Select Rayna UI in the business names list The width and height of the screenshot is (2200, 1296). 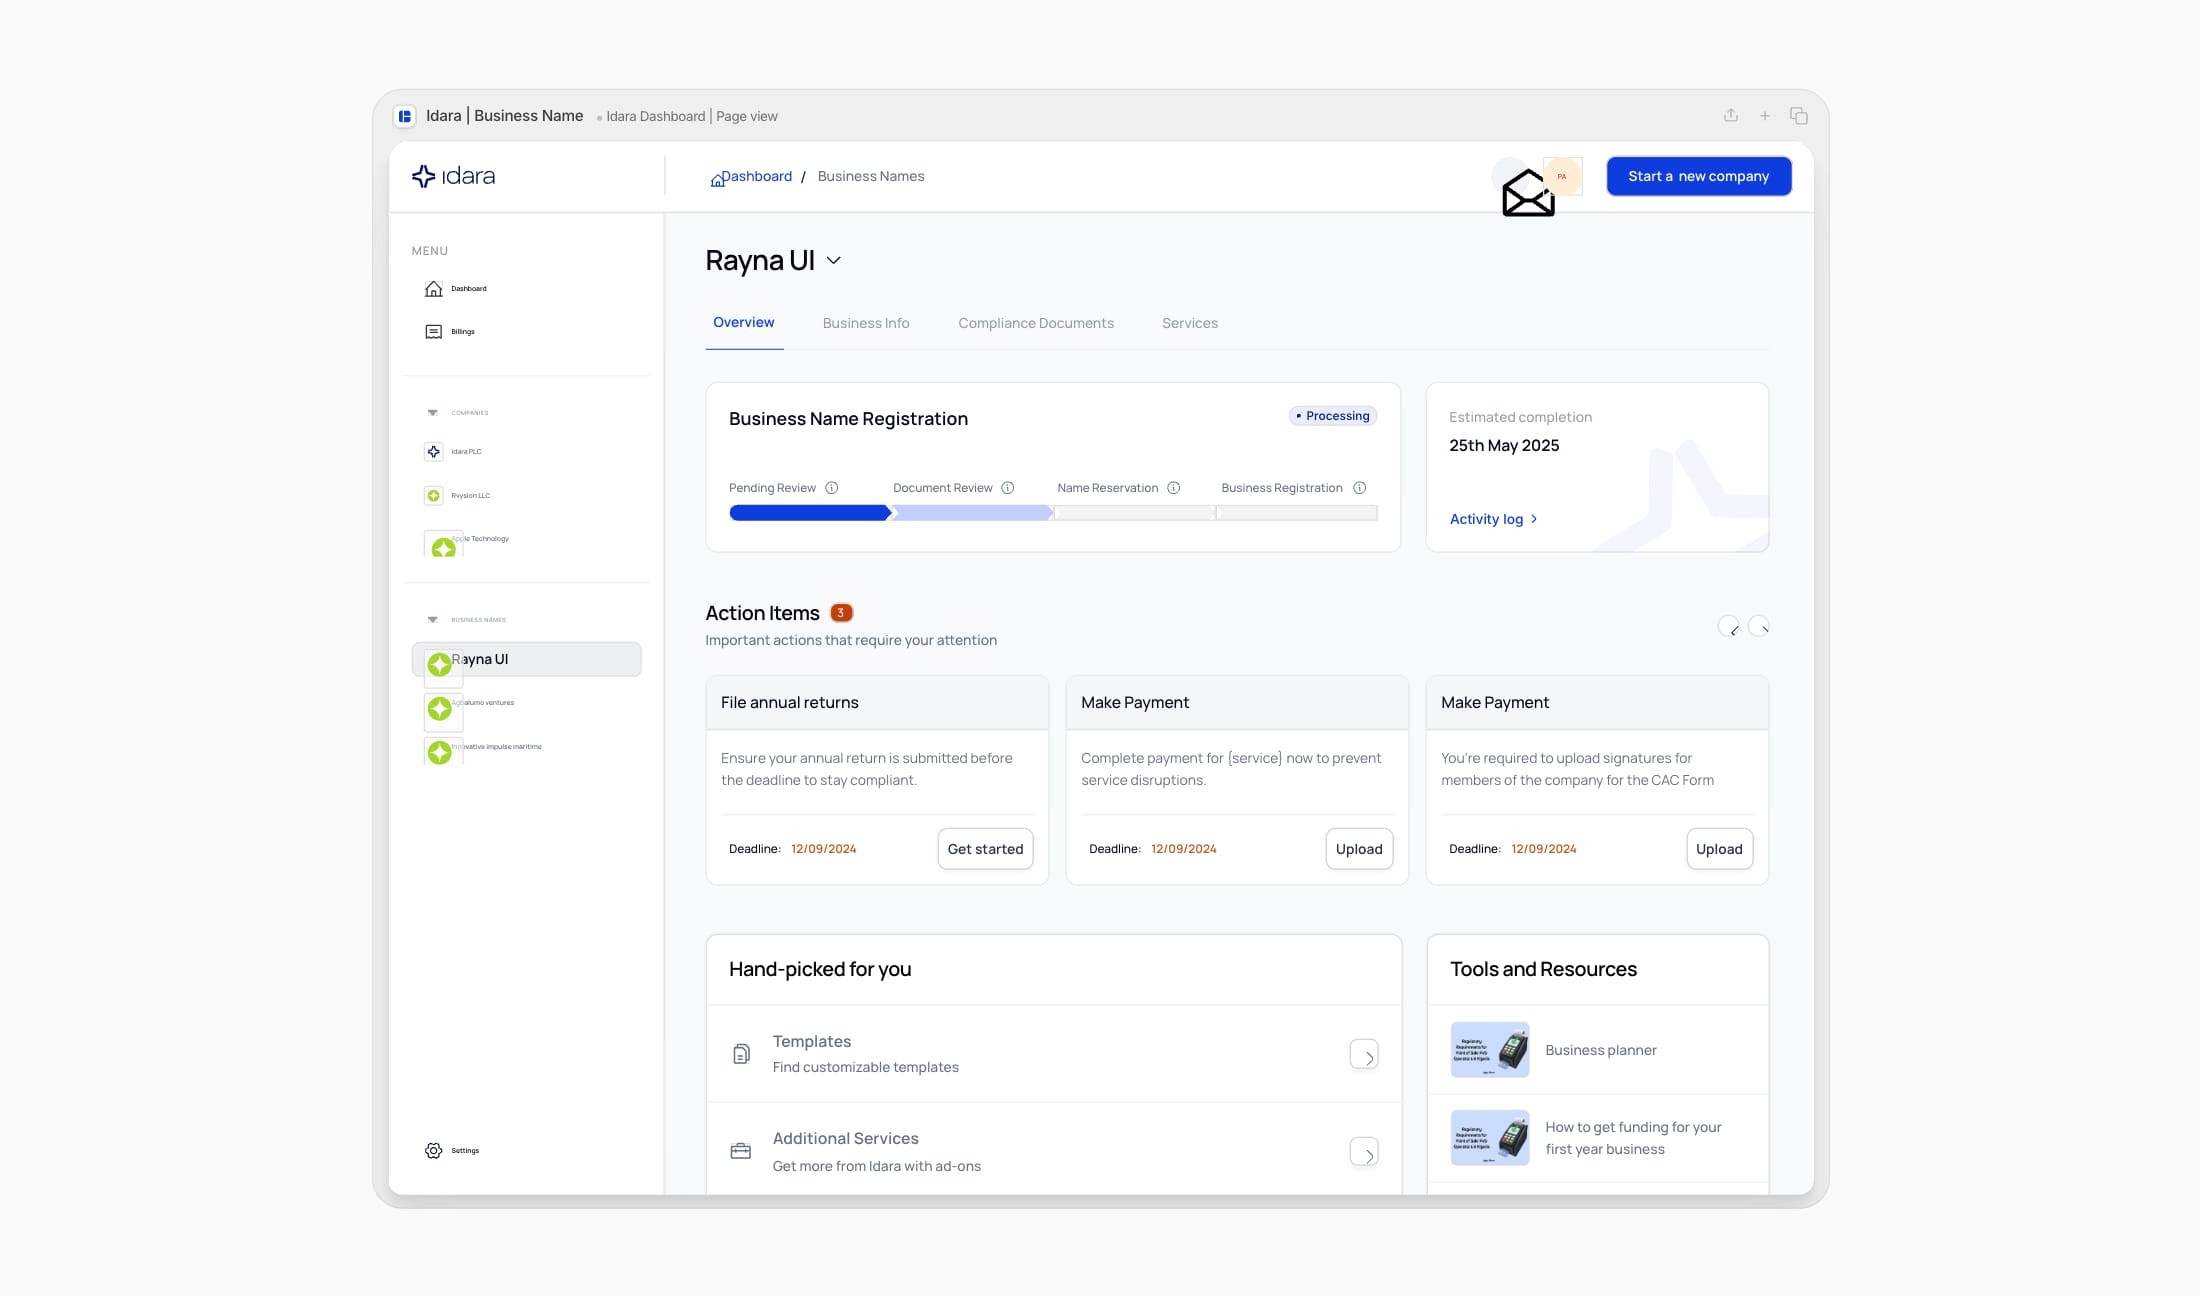pyautogui.click(x=526, y=659)
